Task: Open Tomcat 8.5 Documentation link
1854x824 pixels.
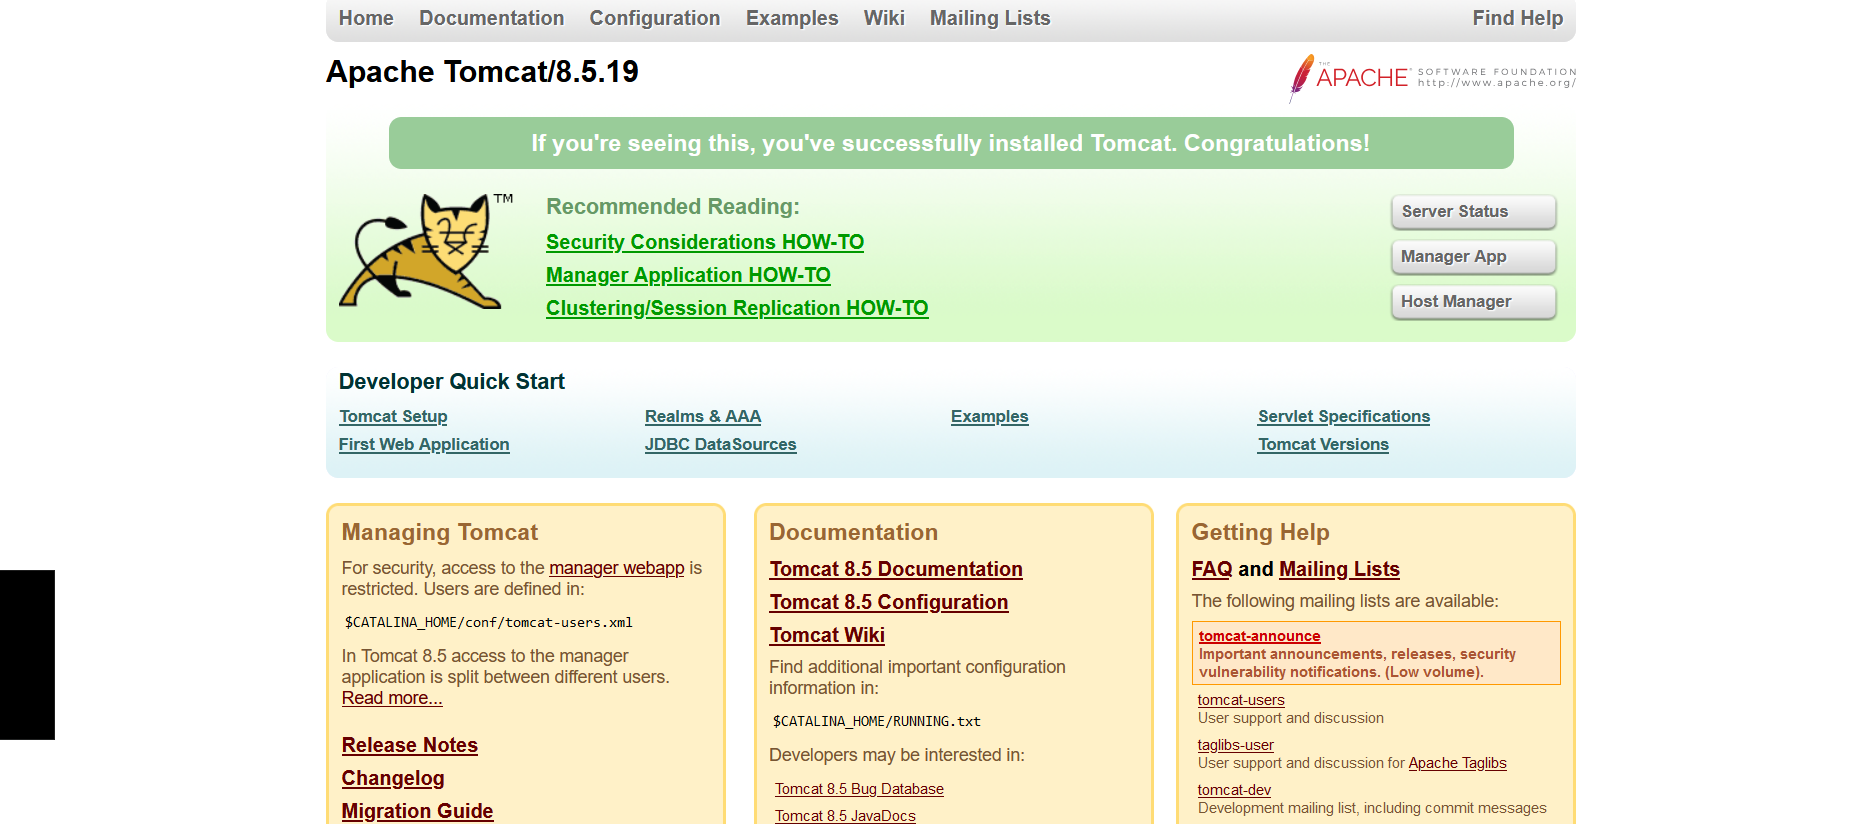Action: pos(896,569)
